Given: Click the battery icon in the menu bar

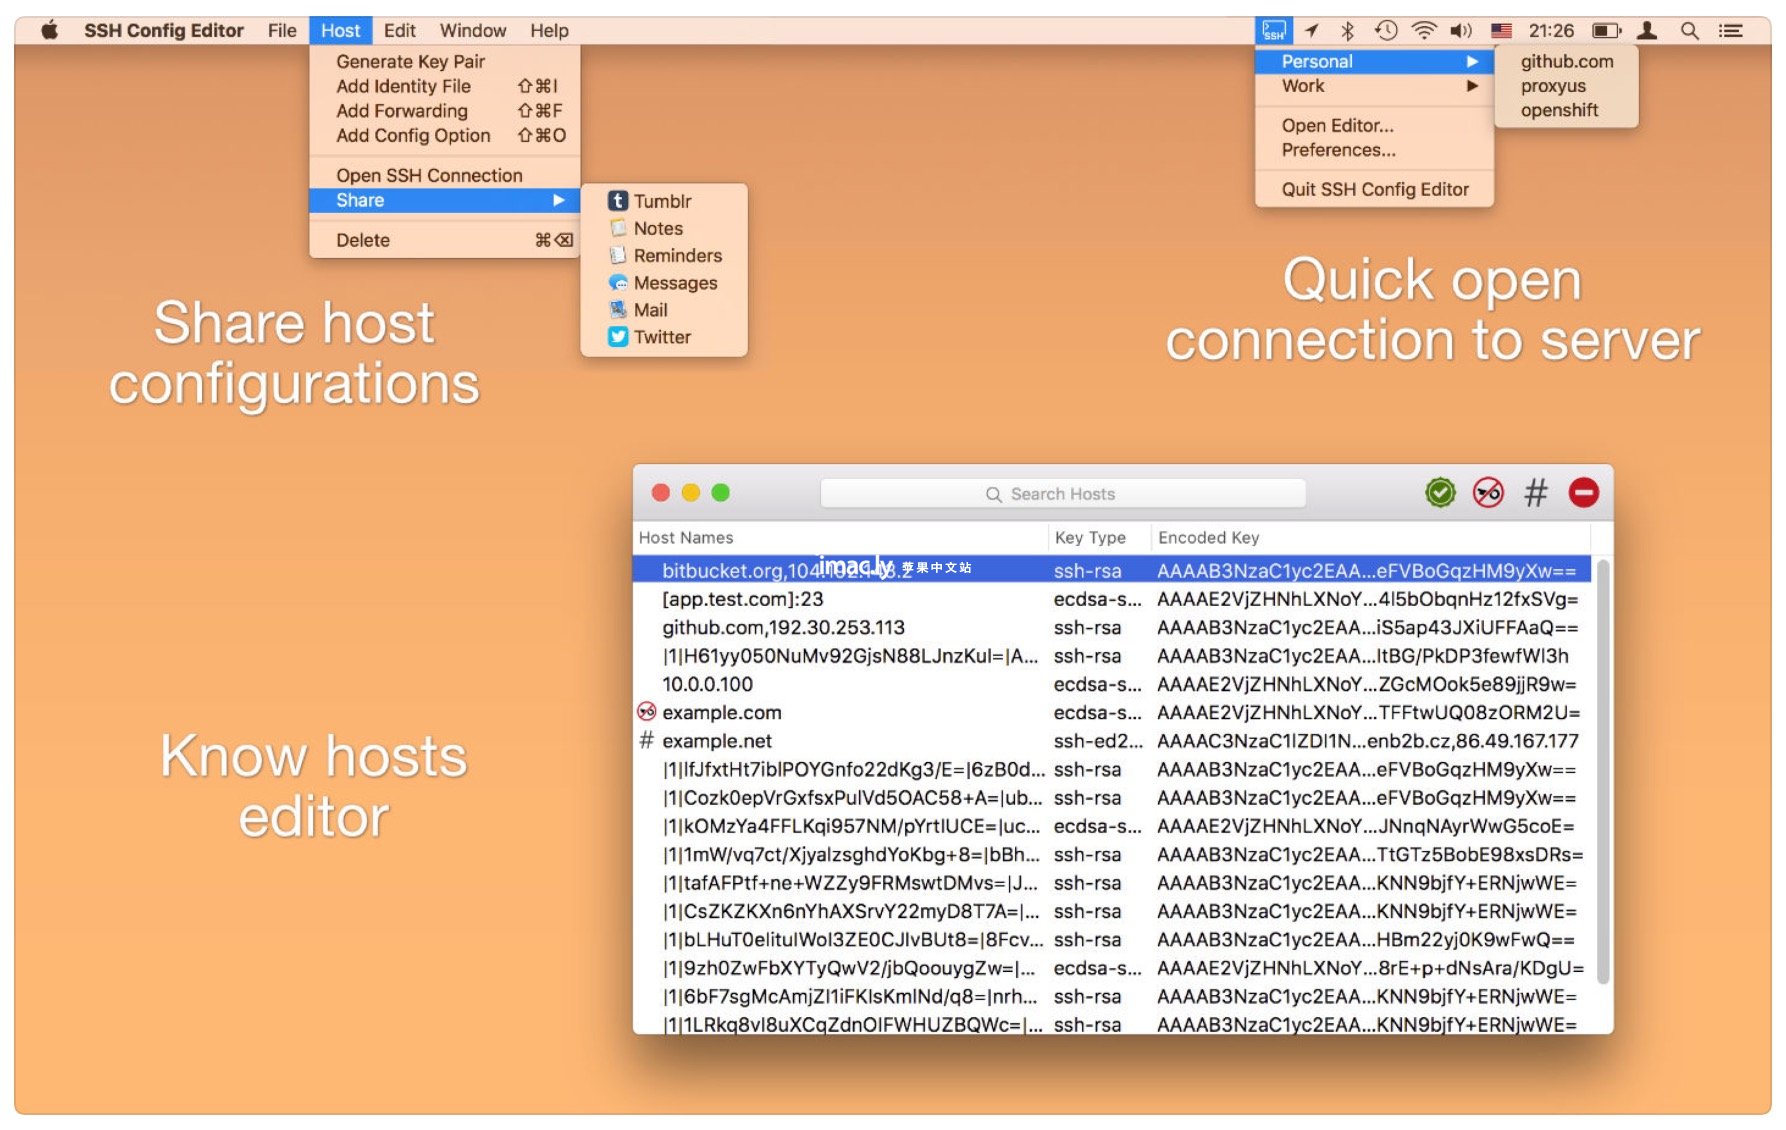Looking at the screenshot, I should (1606, 31).
